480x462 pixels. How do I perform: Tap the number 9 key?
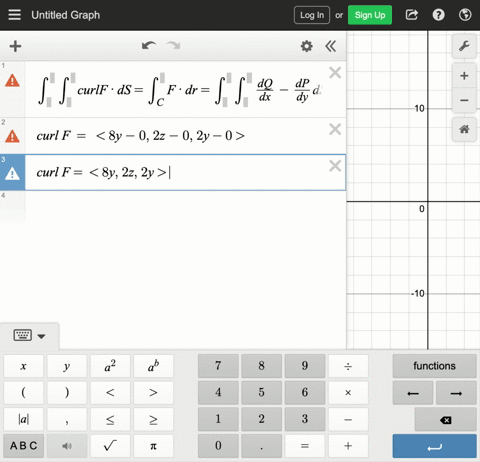305,366
